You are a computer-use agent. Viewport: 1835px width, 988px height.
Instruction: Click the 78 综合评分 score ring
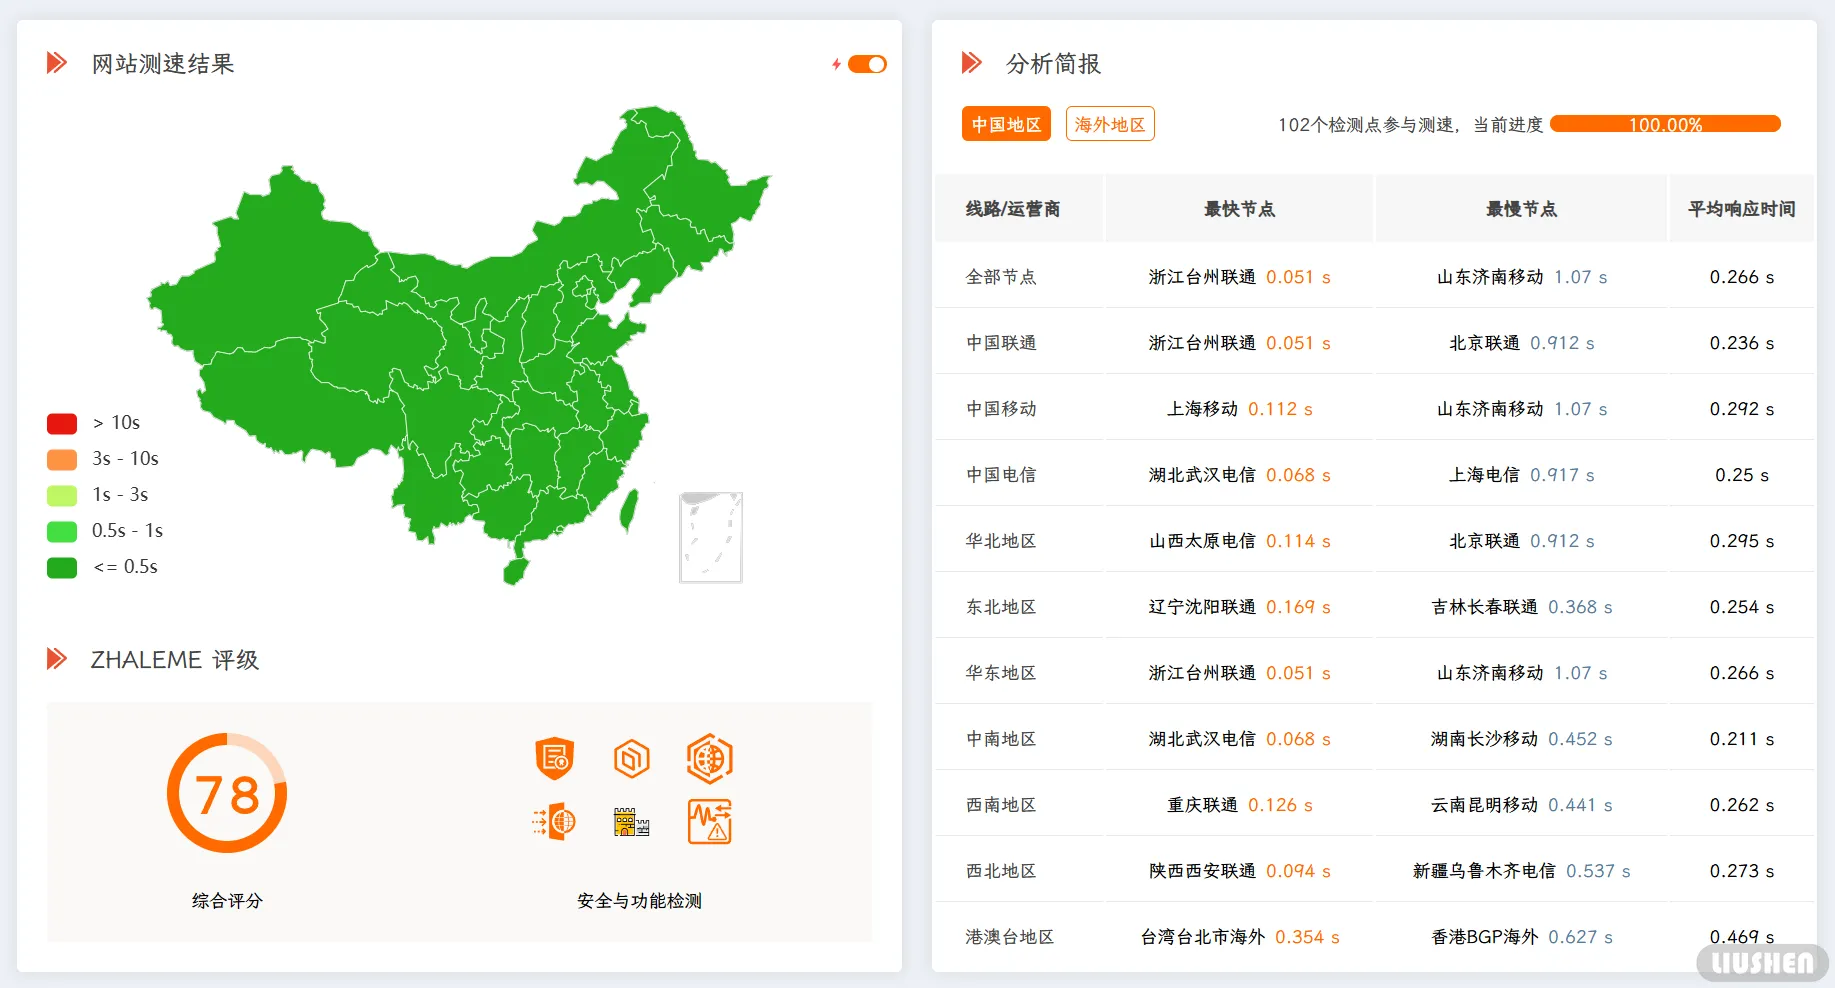[x=226, y=793]
